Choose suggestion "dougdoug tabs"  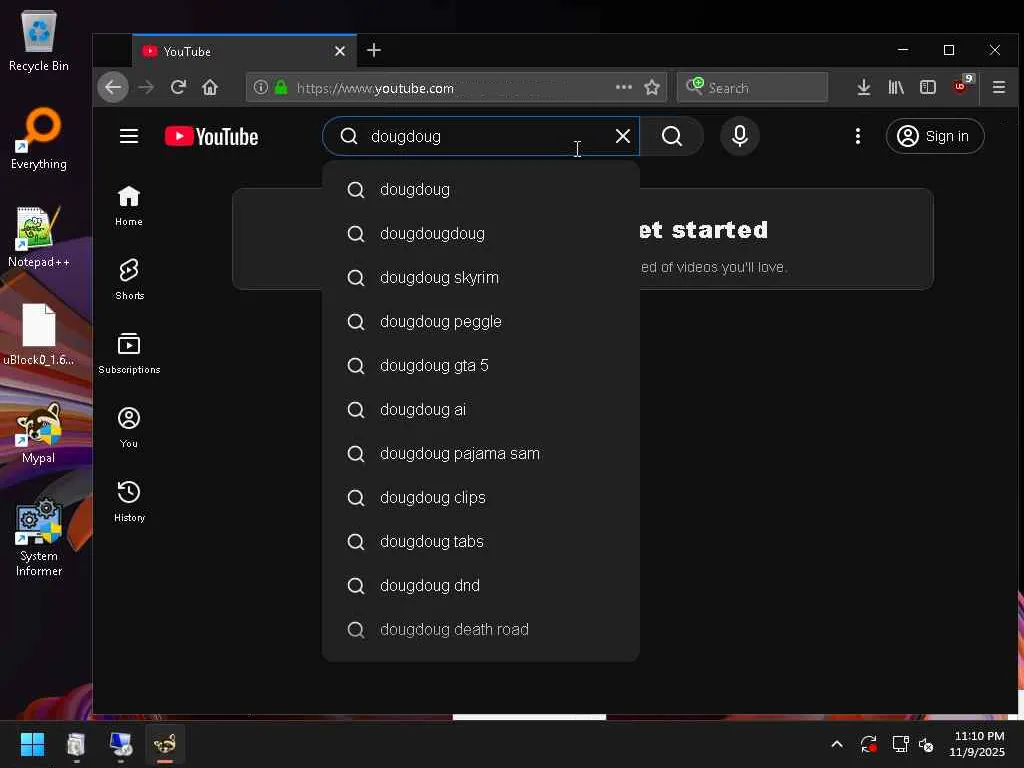[481, 541]
